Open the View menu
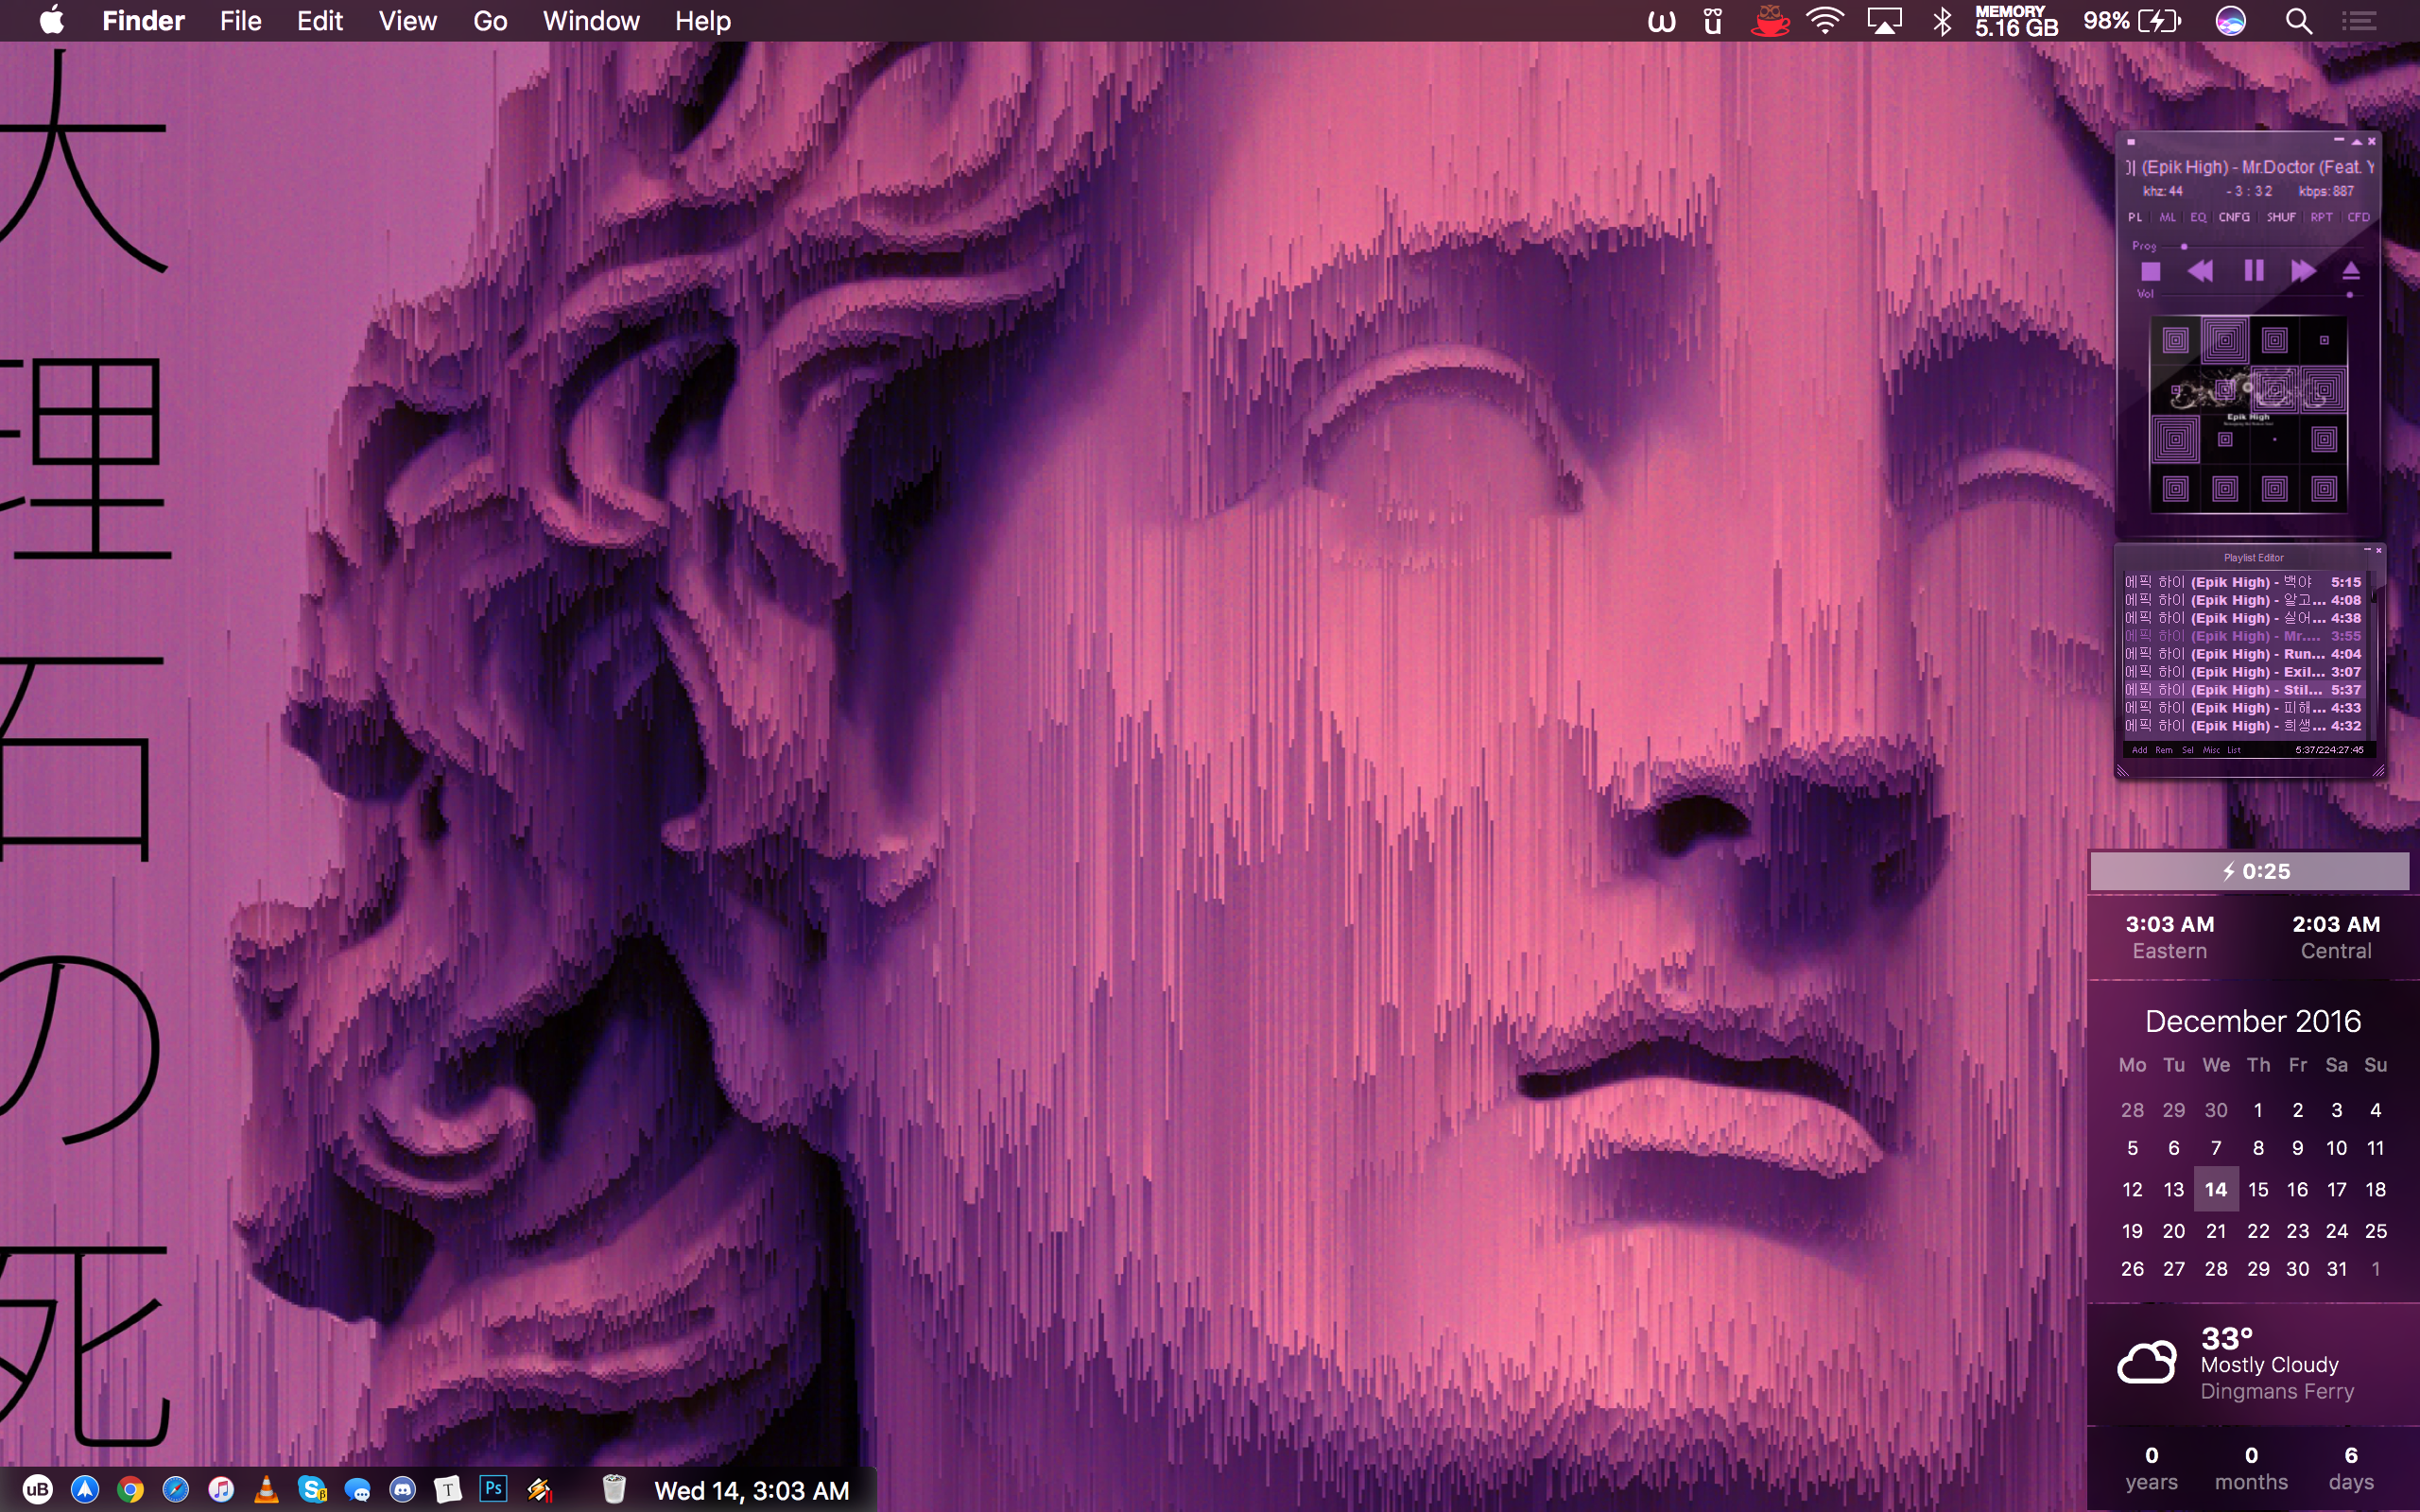This screenshot has height=1512, width=2420. coord(408,21)
